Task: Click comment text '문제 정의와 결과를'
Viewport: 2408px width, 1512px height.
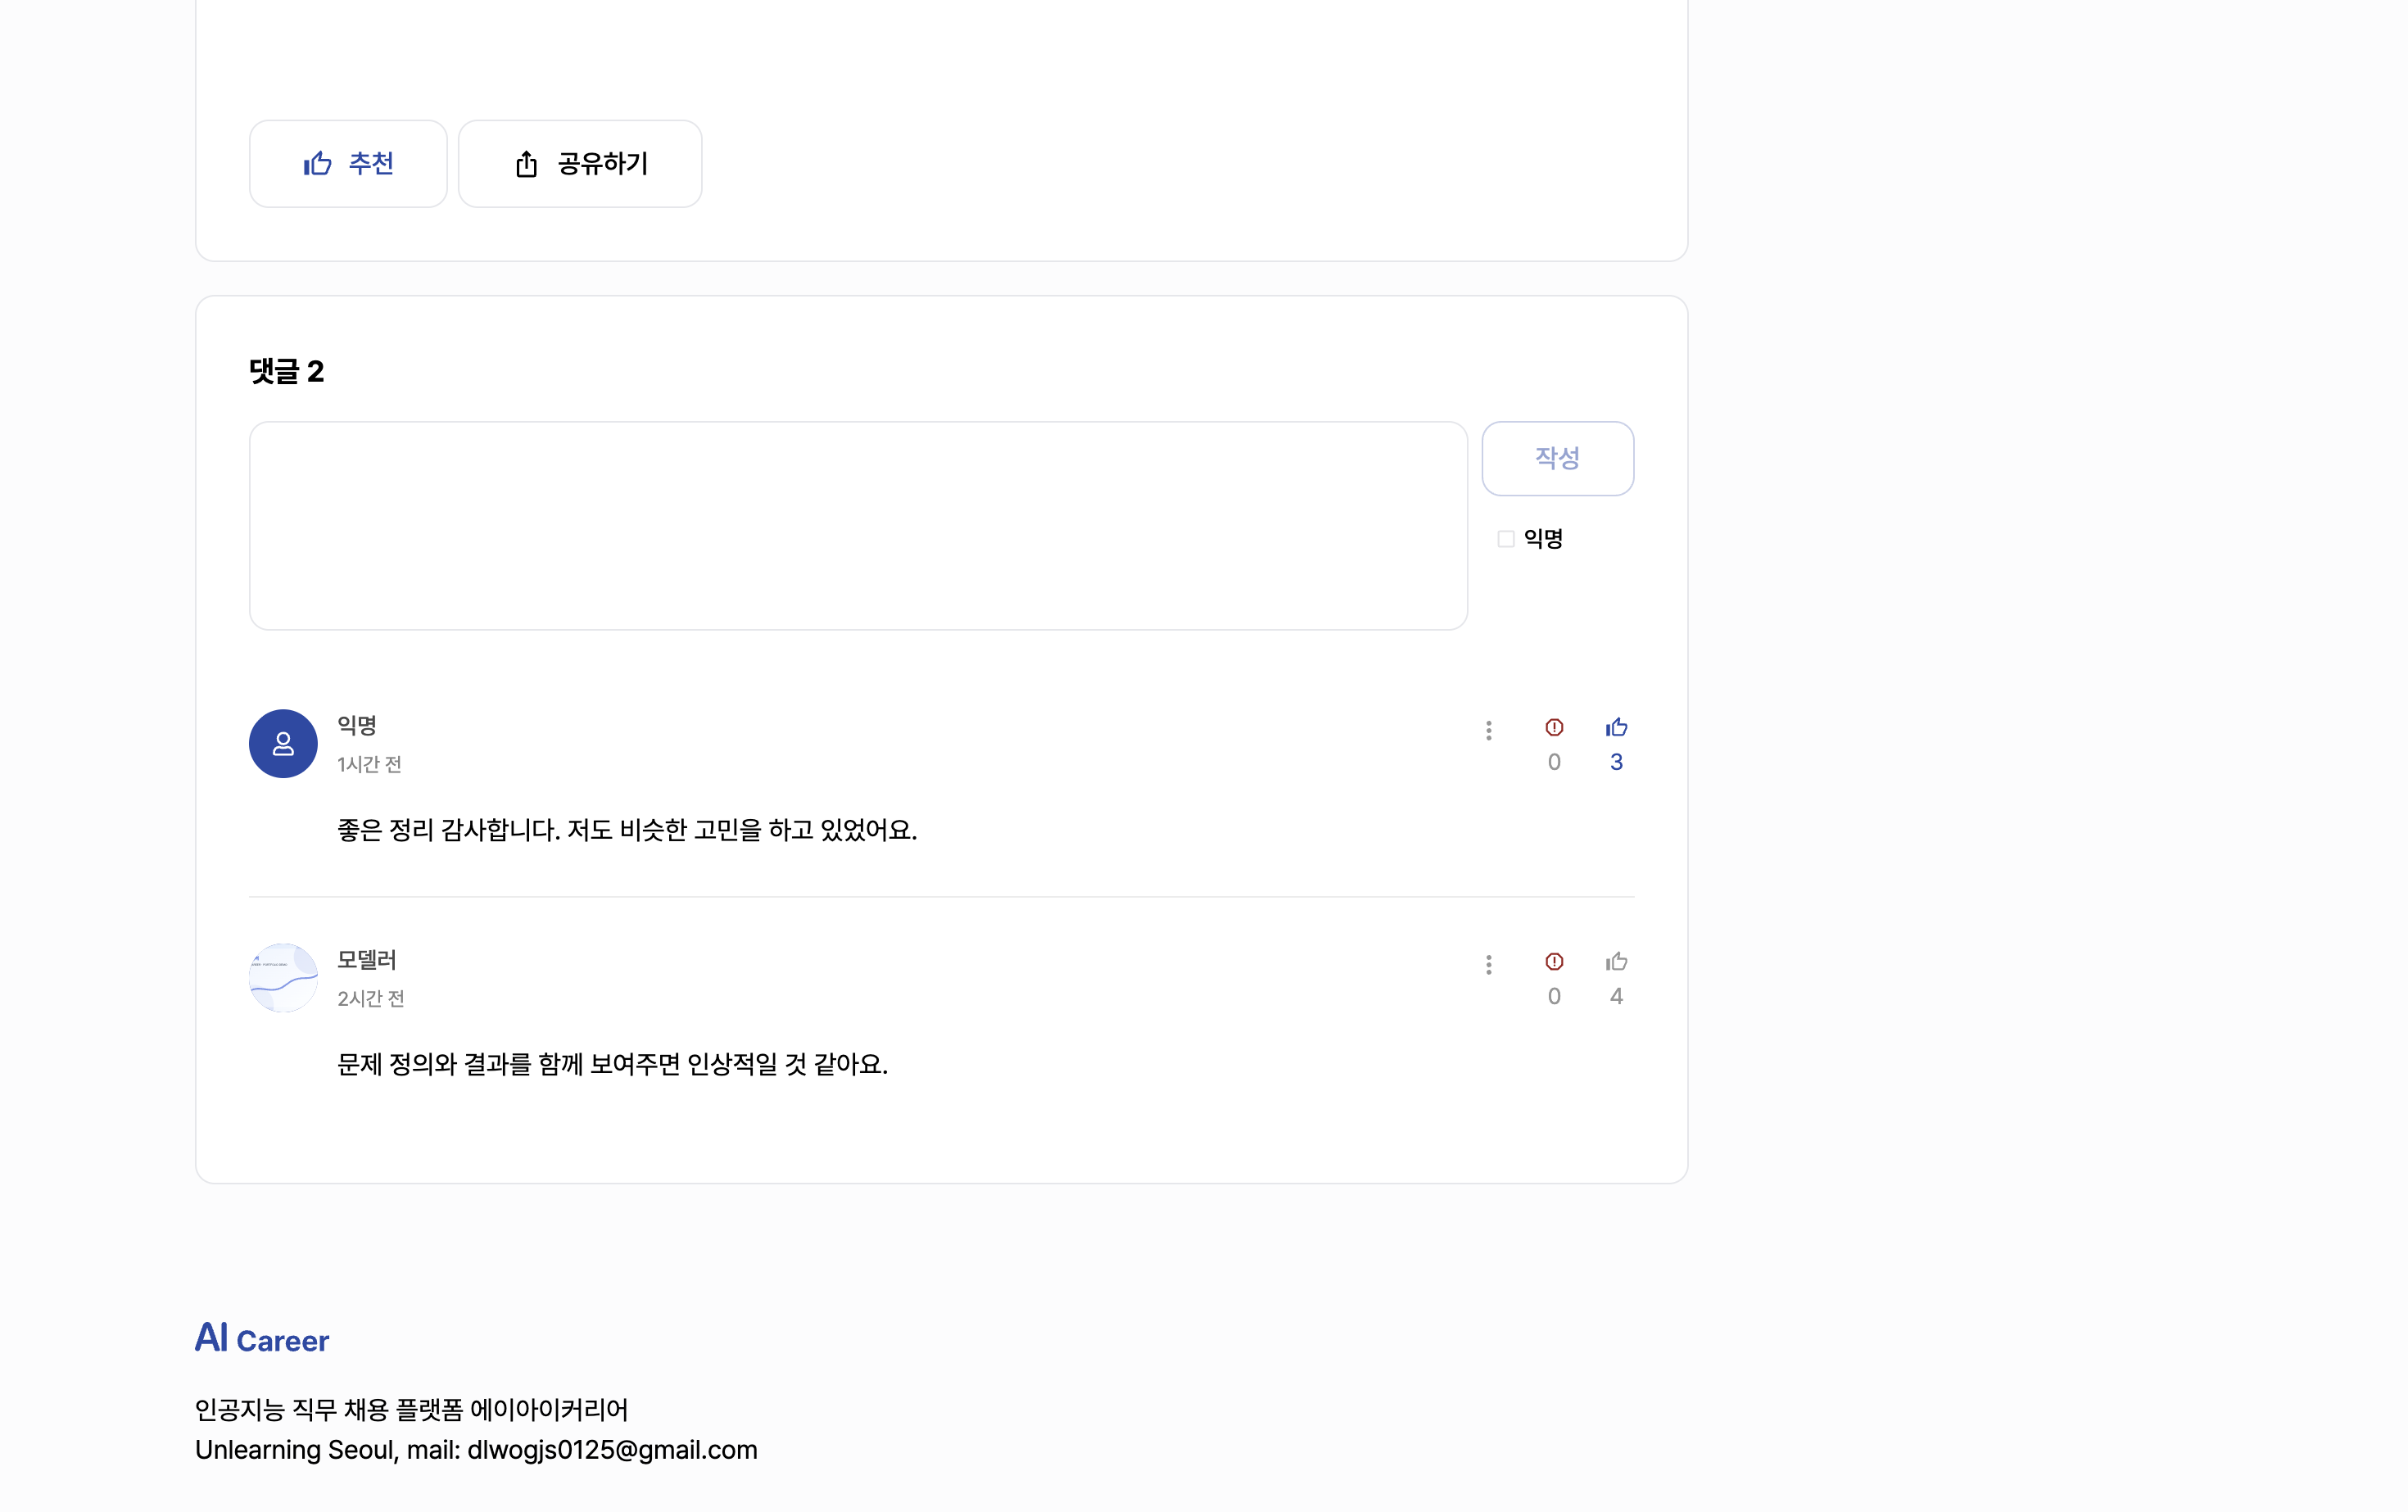Action: (x=434, y=1064)
